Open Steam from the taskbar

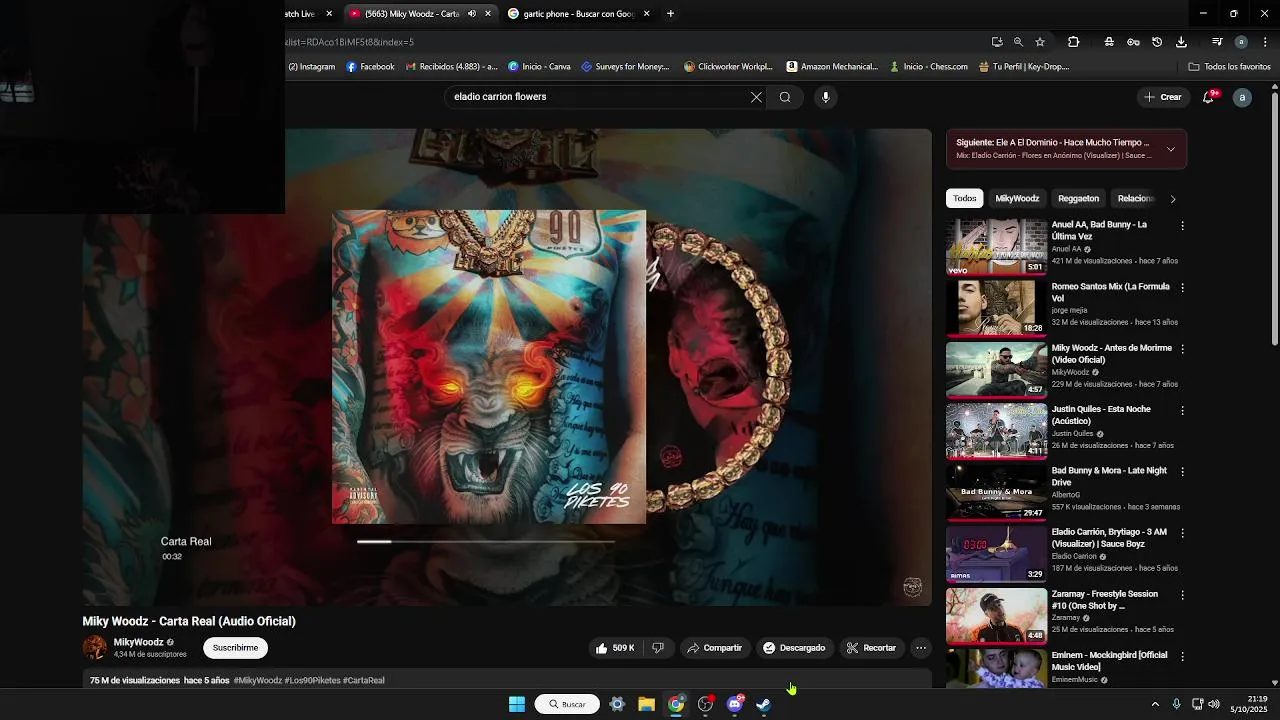(x=764, y=704)
